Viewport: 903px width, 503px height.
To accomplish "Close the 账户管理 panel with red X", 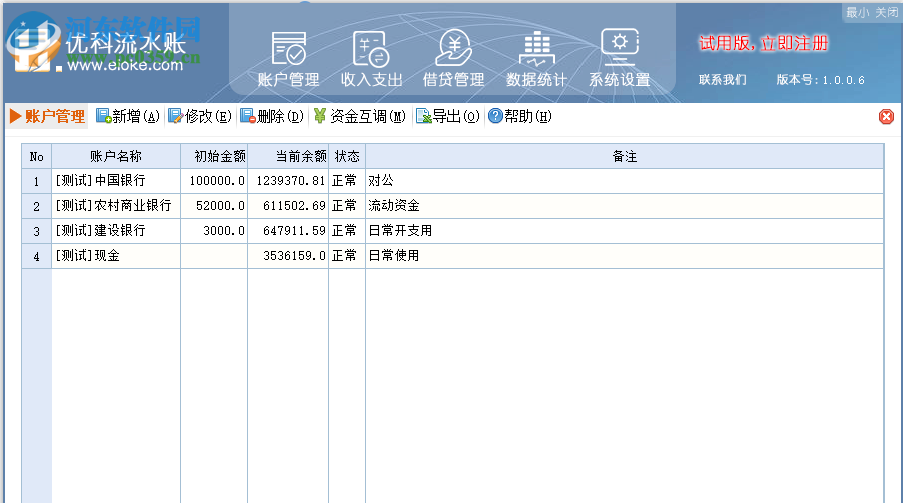I will (x=886, y=117).
